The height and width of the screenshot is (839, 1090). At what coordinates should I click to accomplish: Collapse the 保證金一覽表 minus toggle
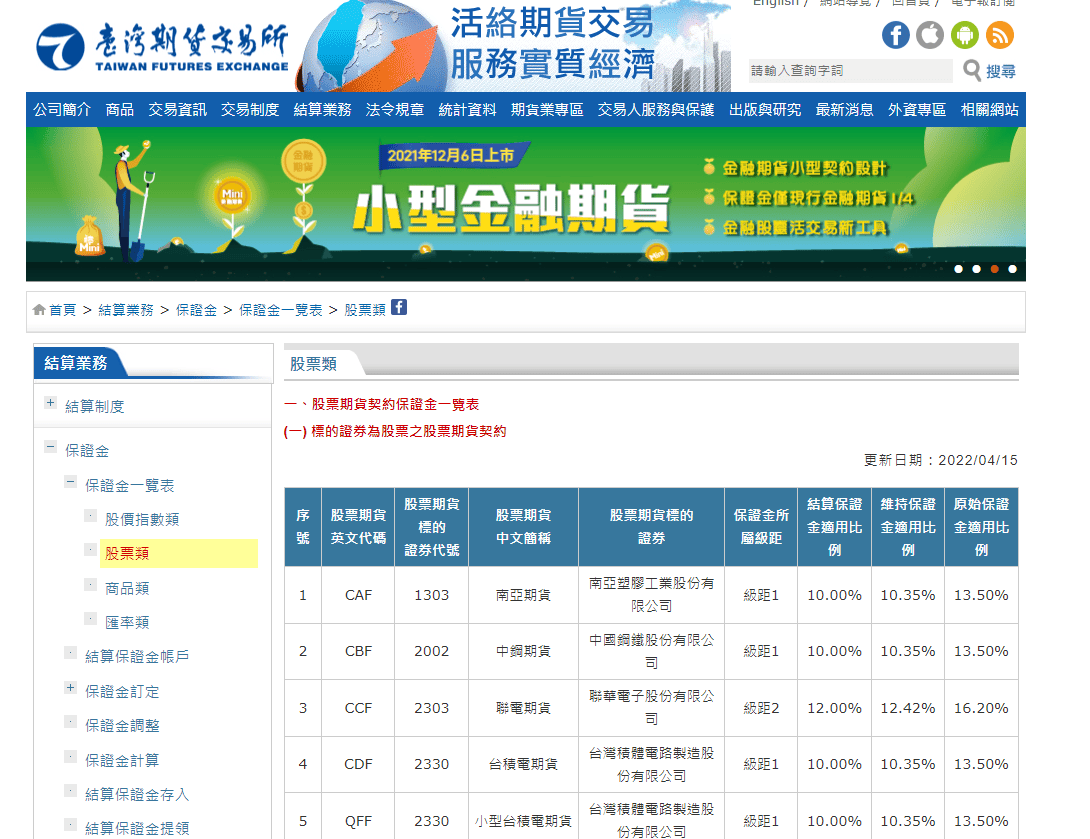pyautogui.click(x=70, y=482)
